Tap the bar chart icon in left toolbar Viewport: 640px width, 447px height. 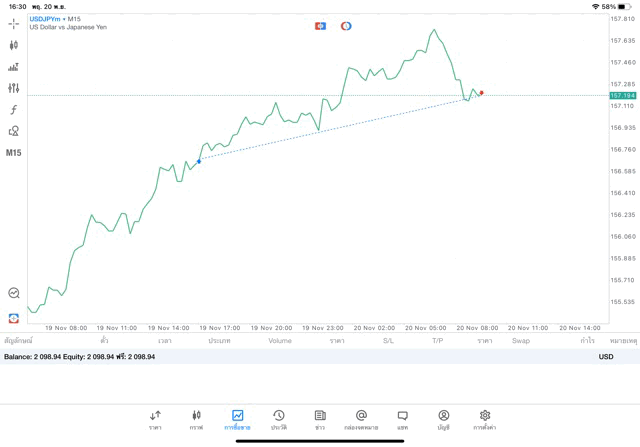pyautogui.click(x=13, y=67)
